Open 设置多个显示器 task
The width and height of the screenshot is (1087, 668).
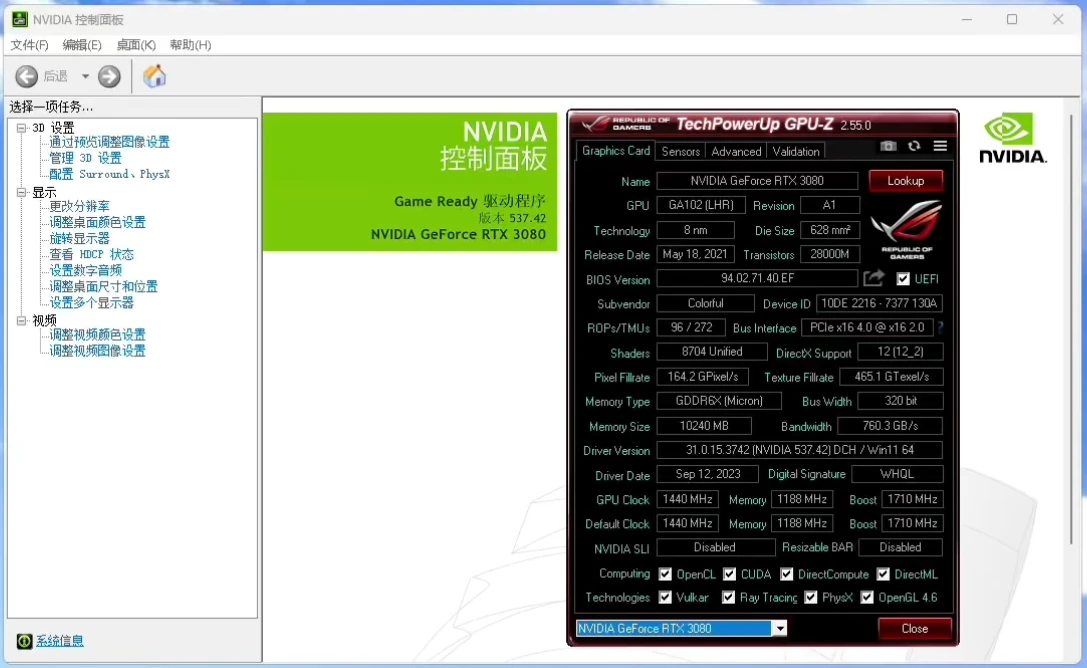tap(92, 303)
